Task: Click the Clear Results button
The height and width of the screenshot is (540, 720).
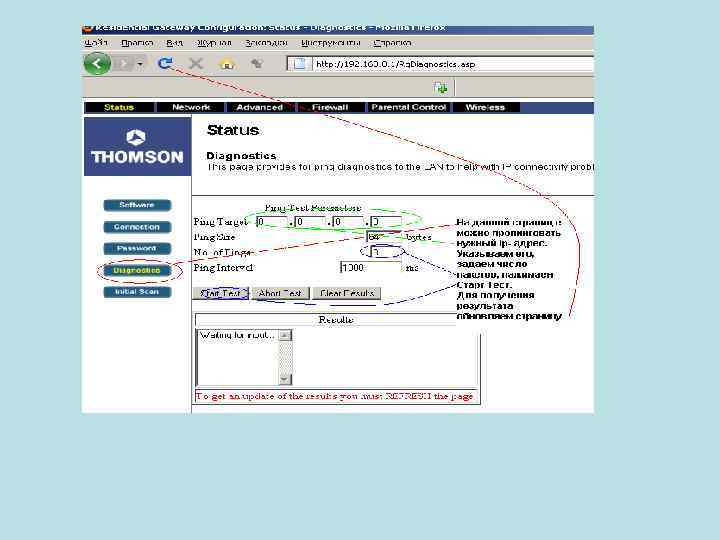Action: [347, 293]
